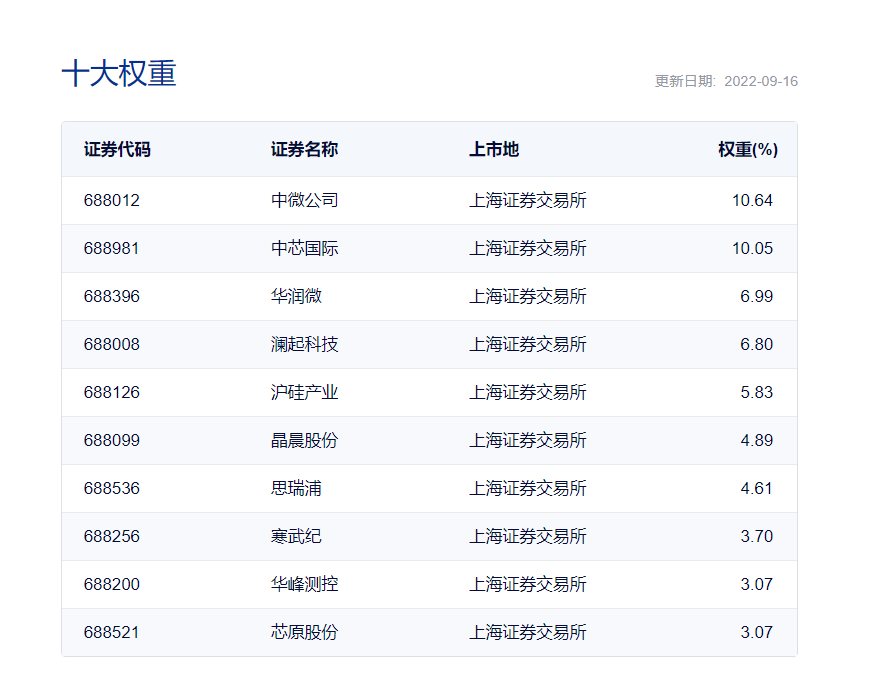Click security code 688521
891x677 pixels.
coord(112,632)
